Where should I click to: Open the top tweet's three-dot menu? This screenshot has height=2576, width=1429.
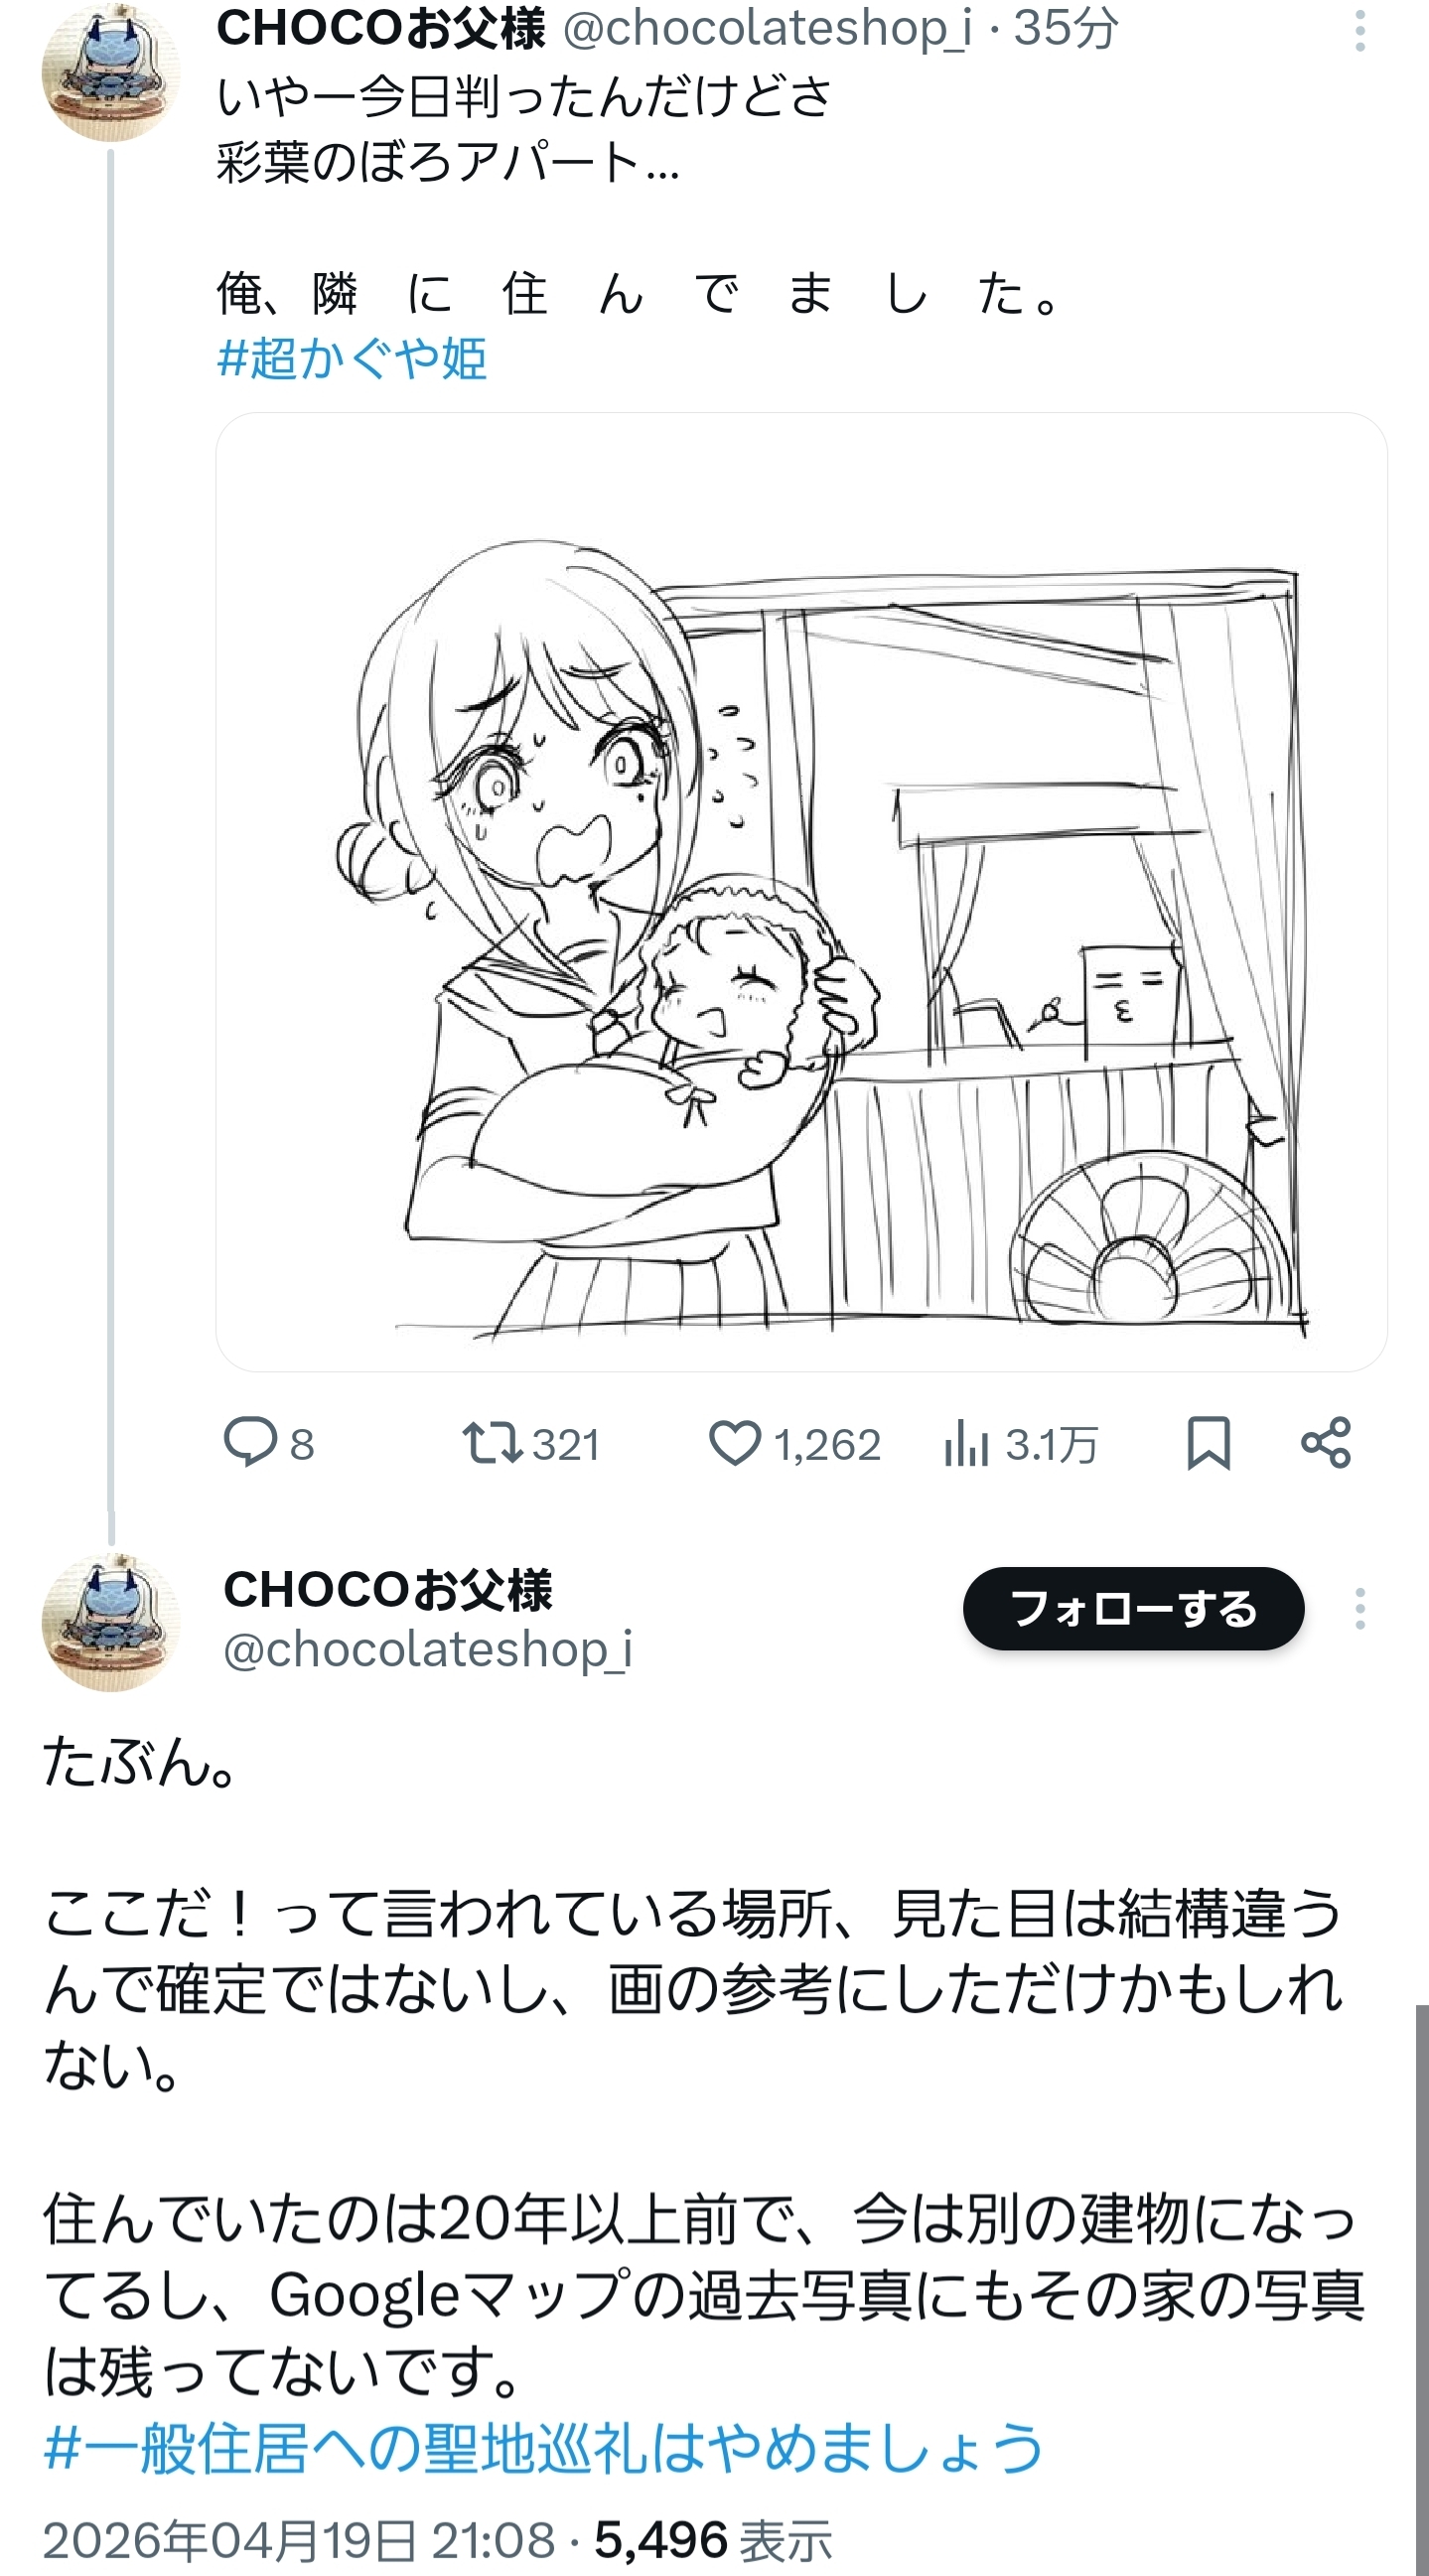[x=1360, y=31]
